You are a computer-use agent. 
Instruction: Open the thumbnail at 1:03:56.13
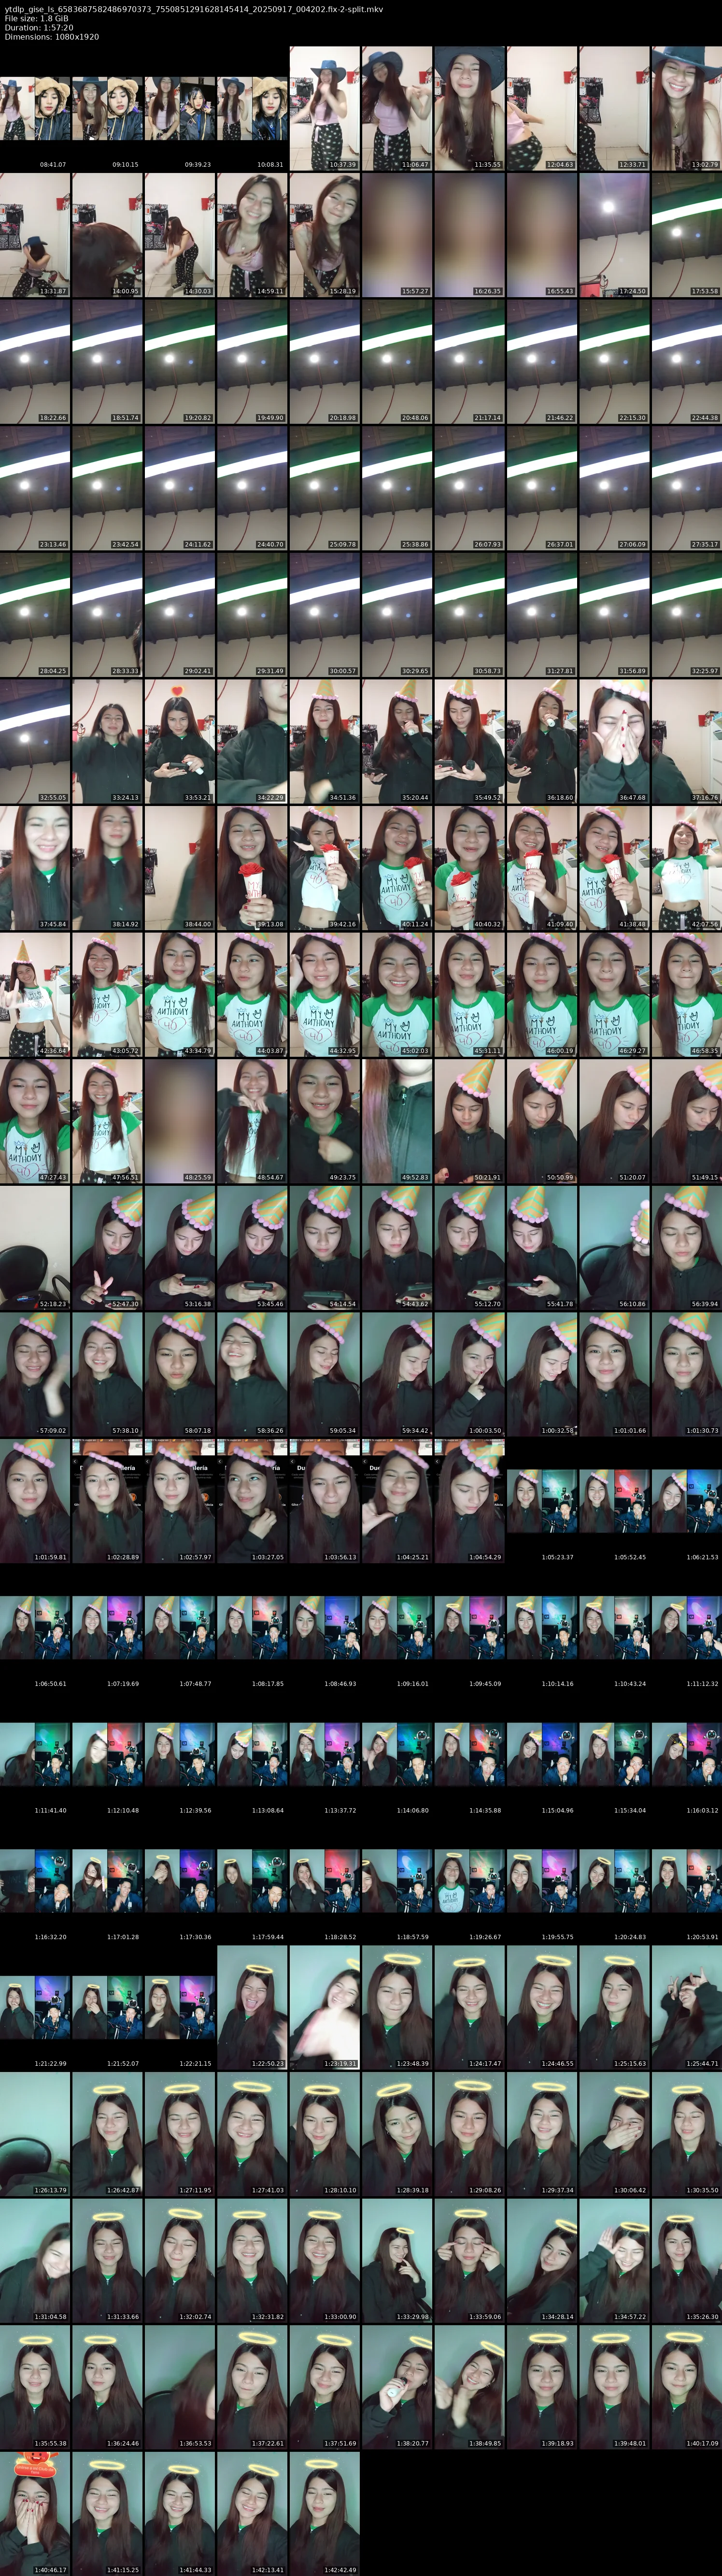click(325, 1501)
